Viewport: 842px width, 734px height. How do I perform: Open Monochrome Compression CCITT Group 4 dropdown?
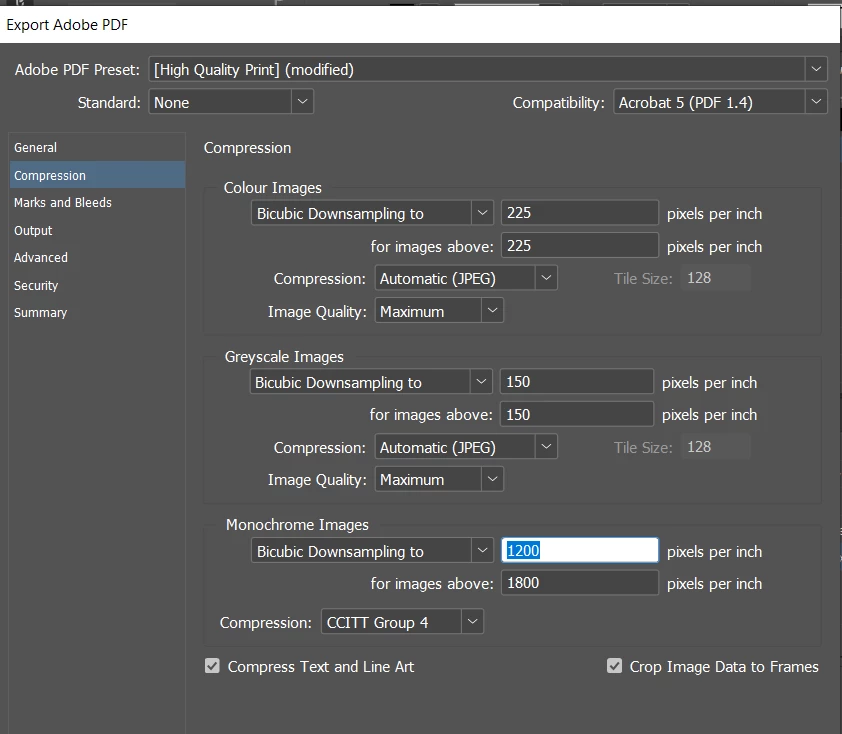click(402, 622)
